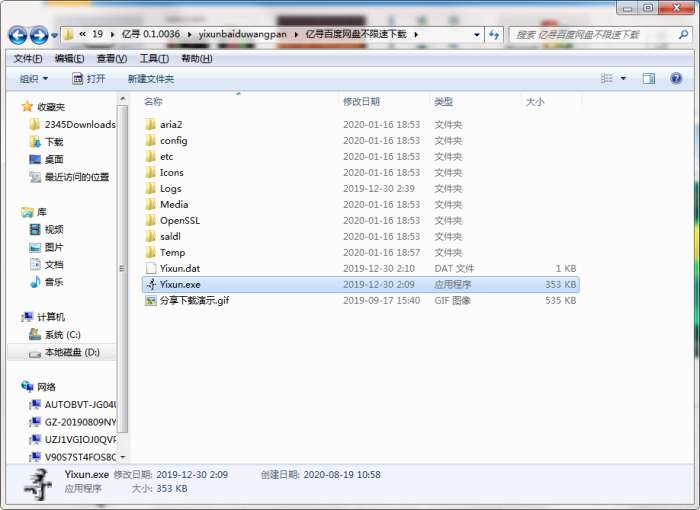This screenshot has width=700, height=510.
Task: Select 收藏夹 favorites star in sidebar
Action: click(27, 107)
